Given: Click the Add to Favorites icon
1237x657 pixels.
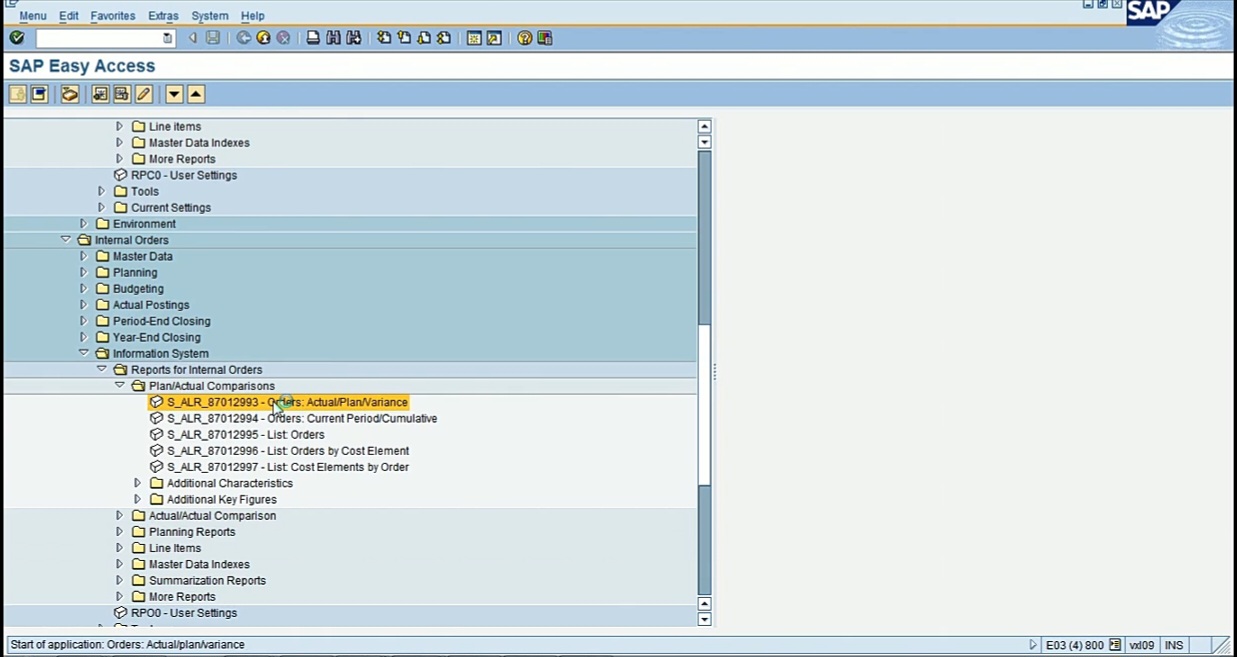Looking at the screenshot, I should 100,94.
